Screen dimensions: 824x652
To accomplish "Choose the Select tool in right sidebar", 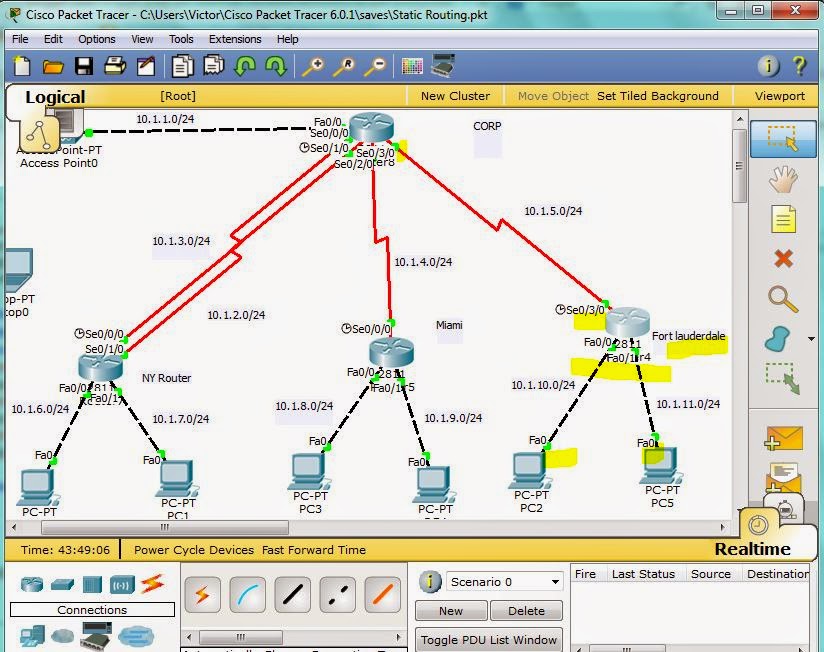I will (x=783, y=139).
